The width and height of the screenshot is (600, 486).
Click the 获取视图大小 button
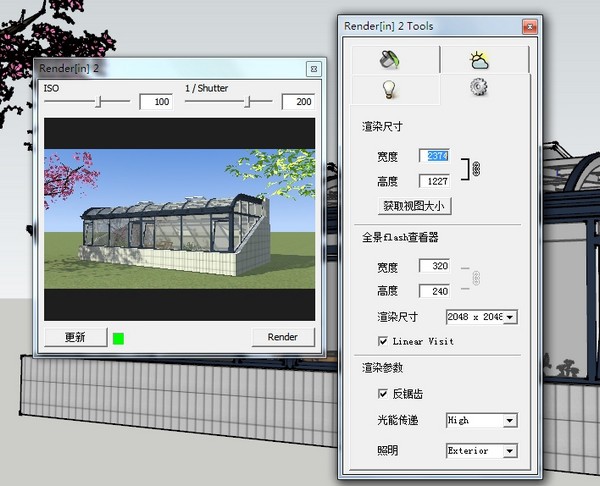tap(414, 206)
